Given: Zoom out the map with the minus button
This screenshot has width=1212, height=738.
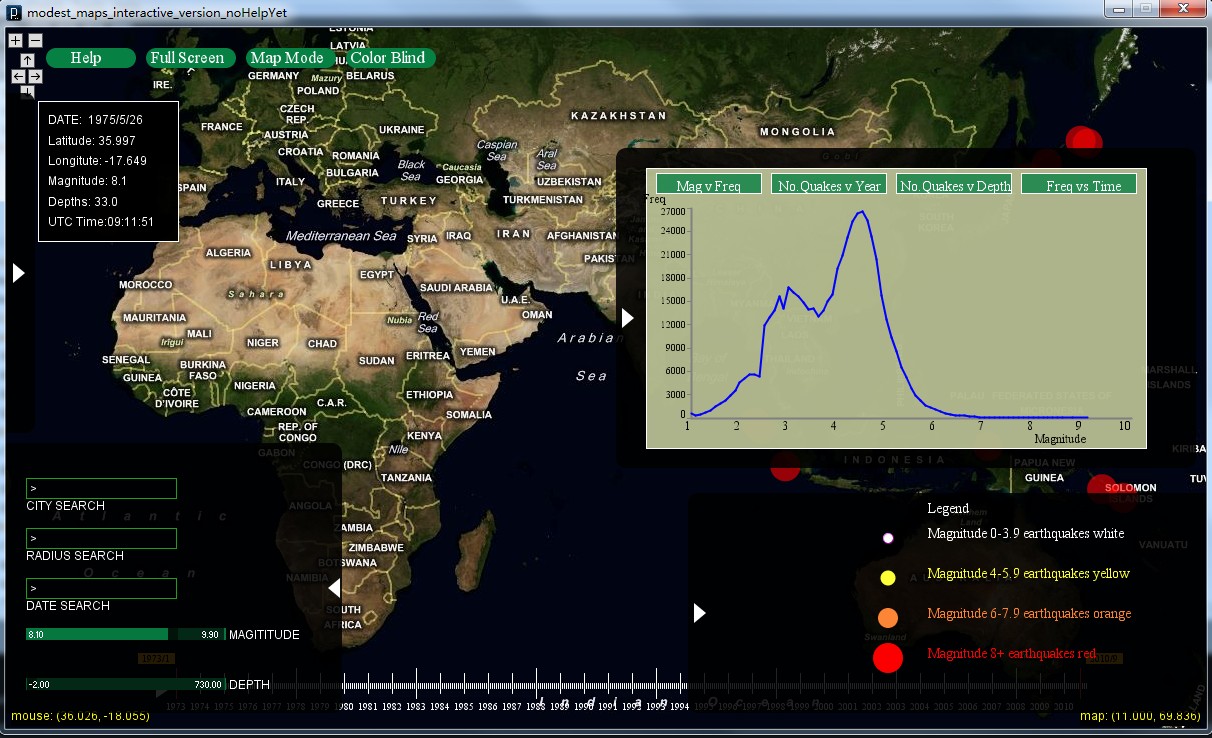Looking at the screenshot, I should click(35, 40).
